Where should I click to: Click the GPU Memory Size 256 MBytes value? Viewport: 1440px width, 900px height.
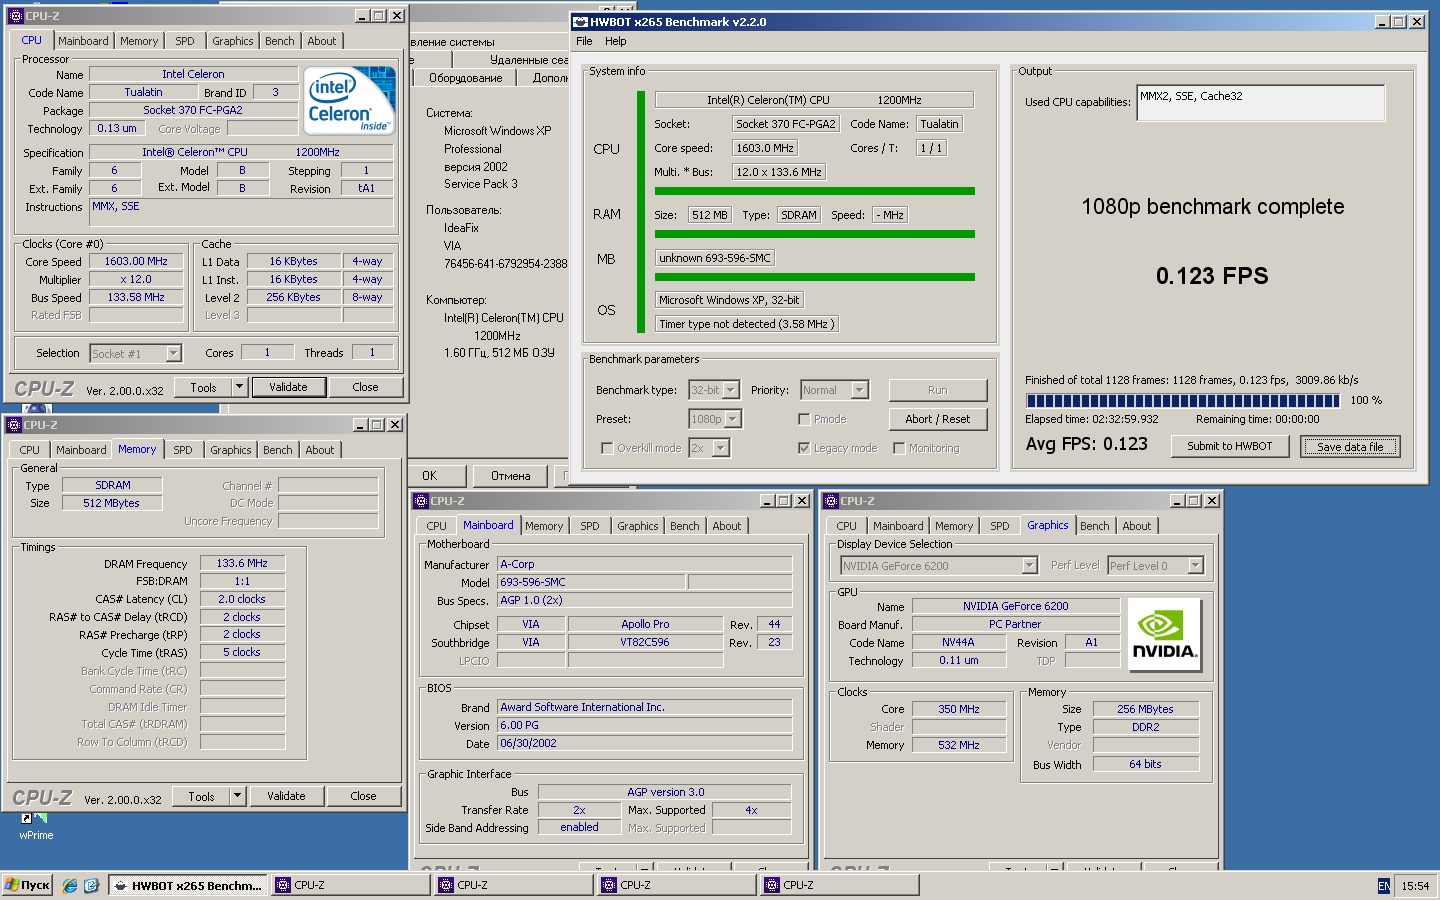1145,709
